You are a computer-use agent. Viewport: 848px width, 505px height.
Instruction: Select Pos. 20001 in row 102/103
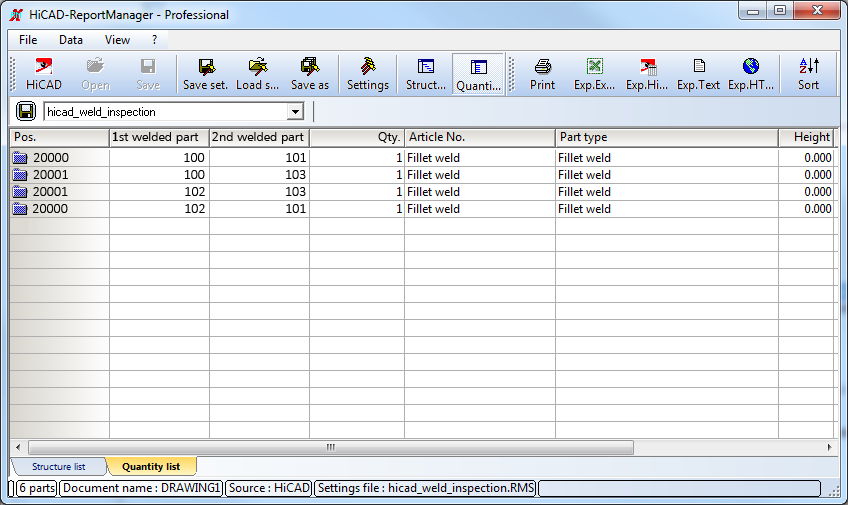click(51, 191)
